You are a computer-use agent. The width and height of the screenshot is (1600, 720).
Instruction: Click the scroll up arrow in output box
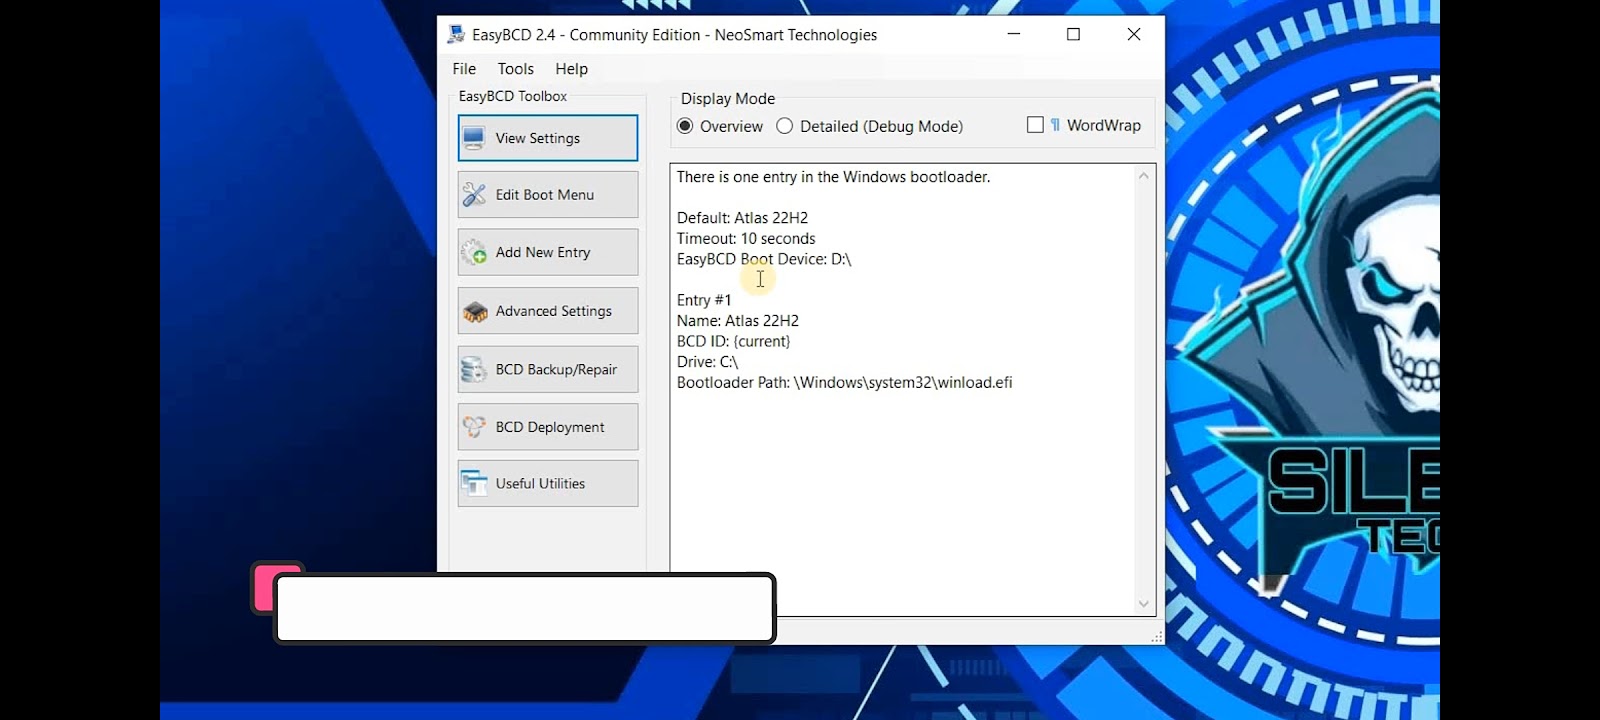click(1144, 176)
